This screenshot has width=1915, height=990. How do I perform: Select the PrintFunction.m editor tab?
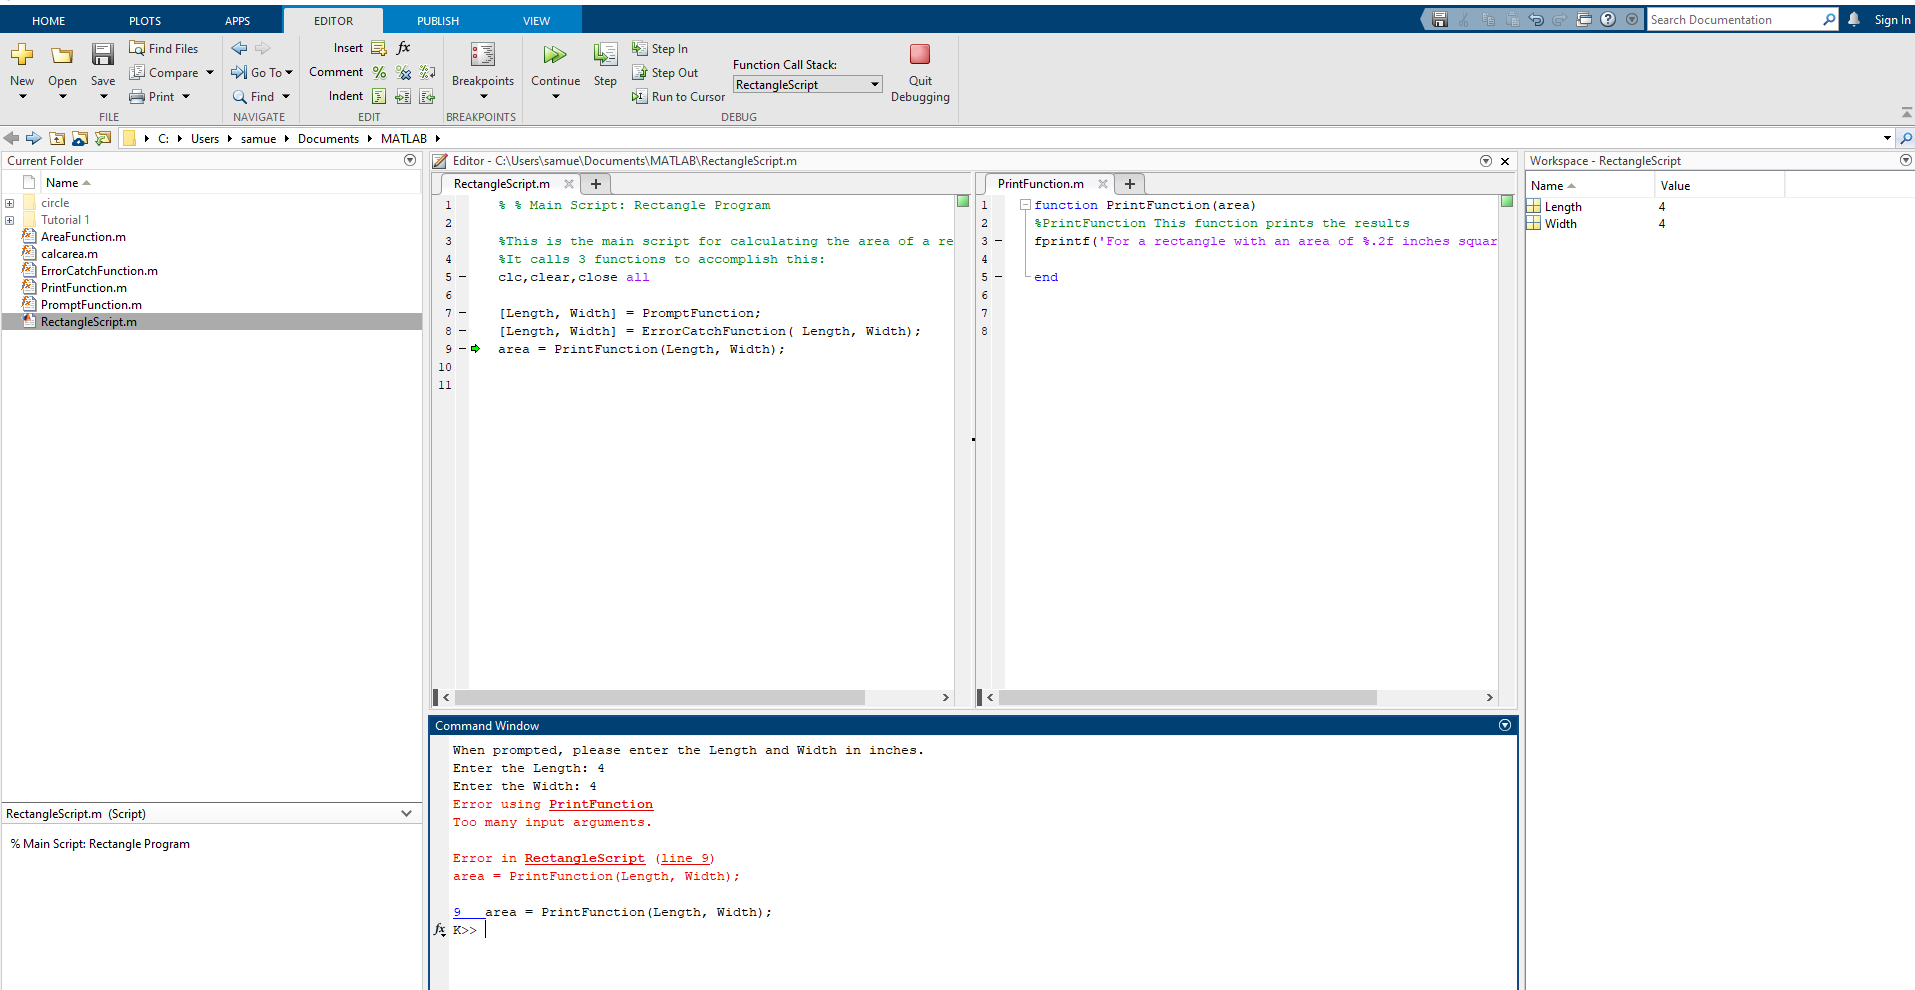(x=1040, y=184)
